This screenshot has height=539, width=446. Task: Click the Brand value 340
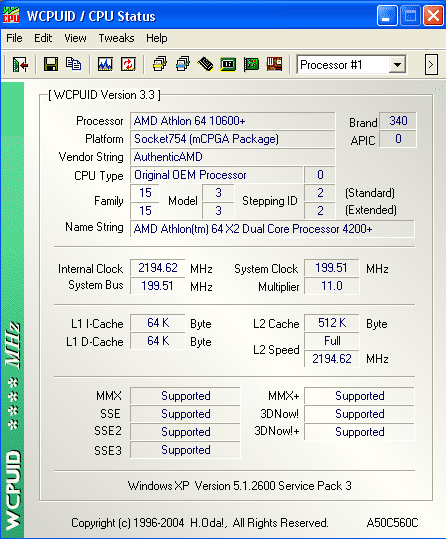point(398,121)
